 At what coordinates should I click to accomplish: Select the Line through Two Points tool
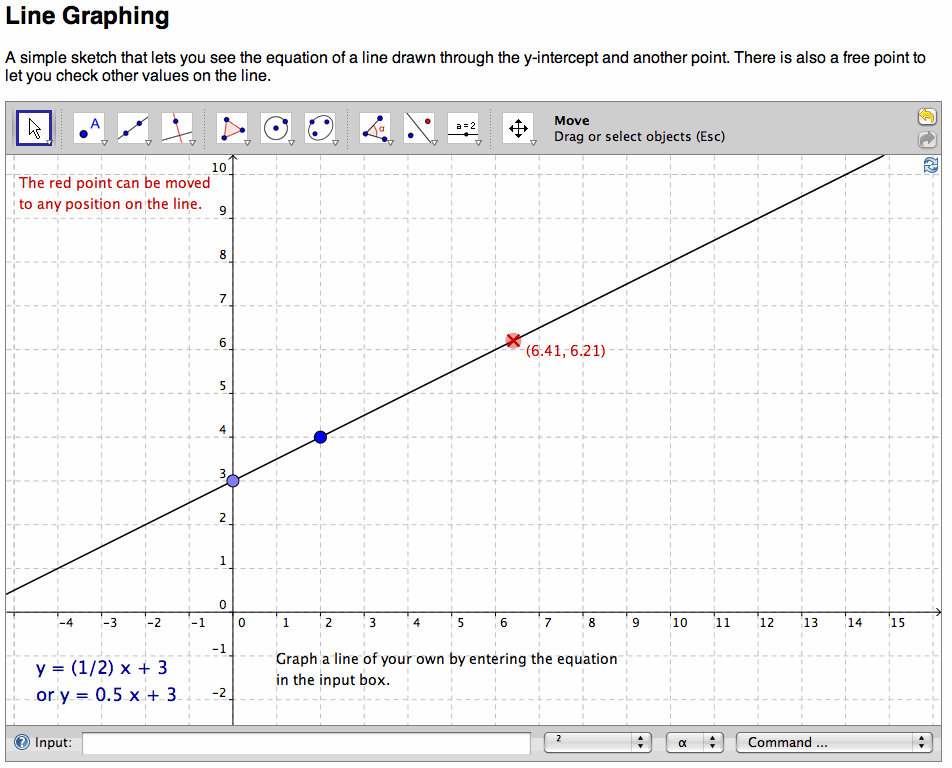[132, 127]
